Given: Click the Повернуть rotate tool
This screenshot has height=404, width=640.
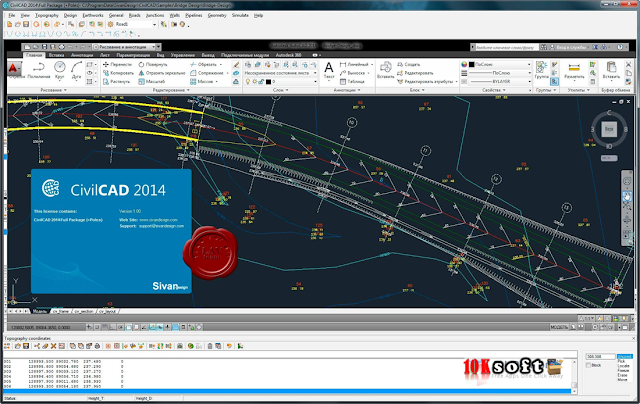Looking at the screenshot, I should (153, 64).
